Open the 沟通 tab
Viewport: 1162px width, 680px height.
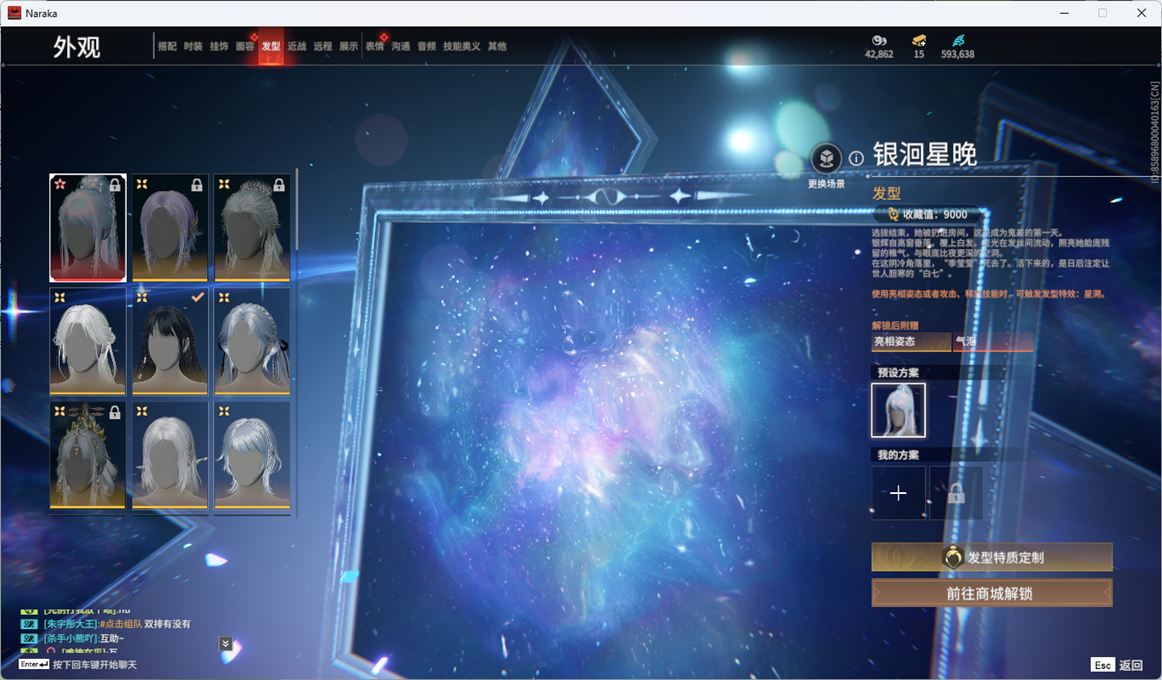400,46
